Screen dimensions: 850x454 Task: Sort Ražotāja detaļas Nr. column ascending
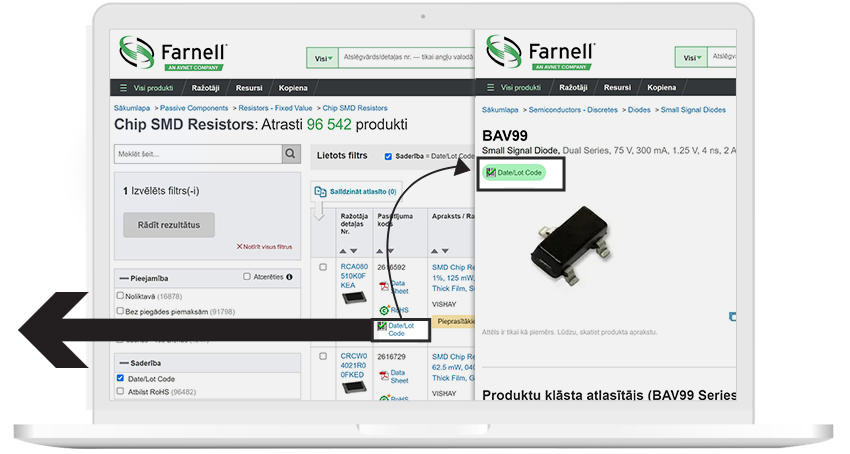pos(343,251)
